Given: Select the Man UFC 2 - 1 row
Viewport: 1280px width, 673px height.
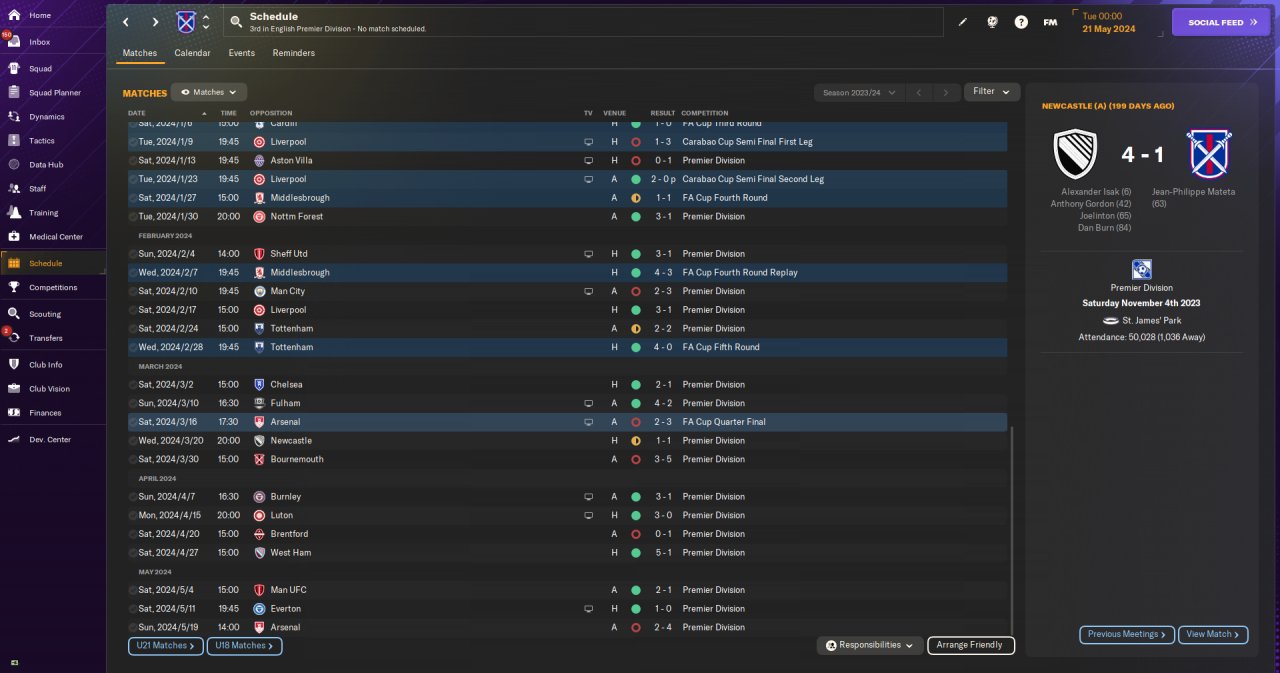Looking at the screenshot, I should [x=568, y=590].
